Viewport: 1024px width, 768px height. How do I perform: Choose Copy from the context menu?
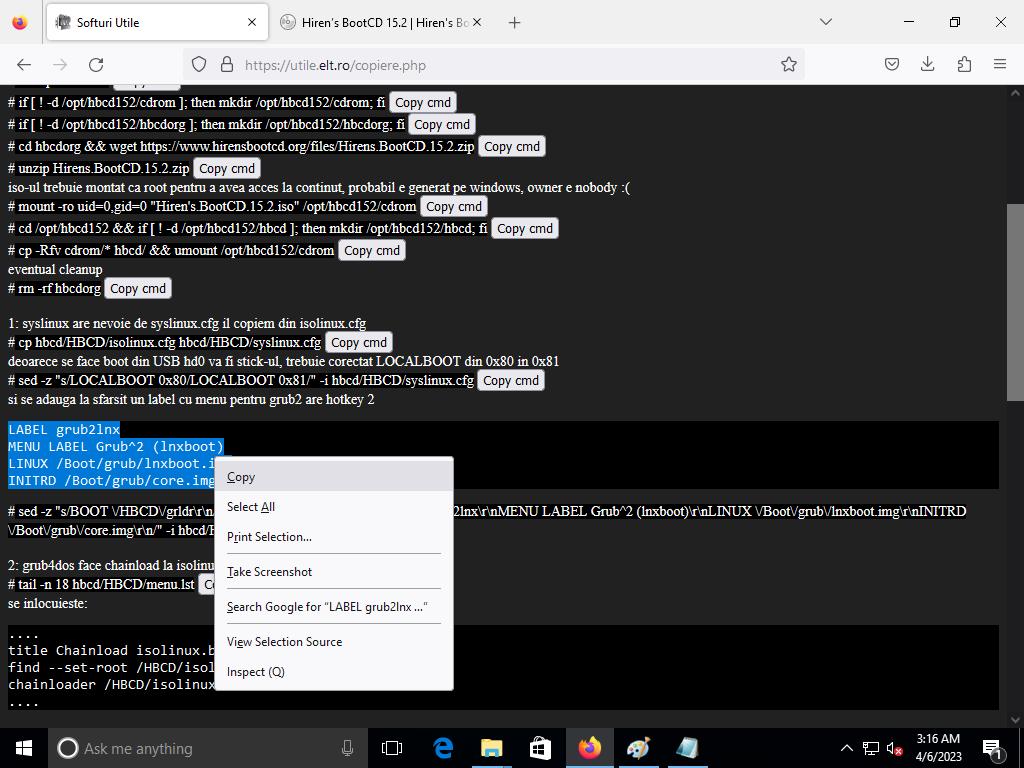pos(241,477)
